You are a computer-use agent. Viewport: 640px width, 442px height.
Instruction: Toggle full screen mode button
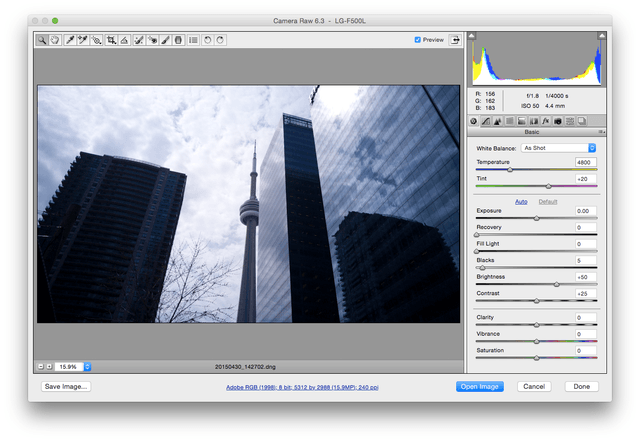(455, 40)
